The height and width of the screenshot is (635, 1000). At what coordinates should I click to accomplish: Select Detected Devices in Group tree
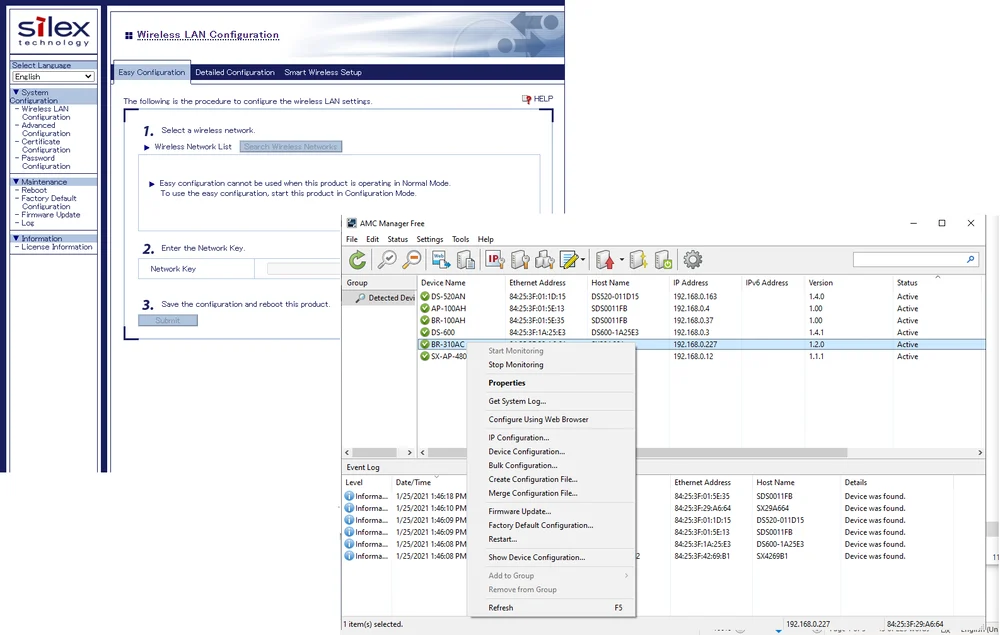[x=385, y=298]
